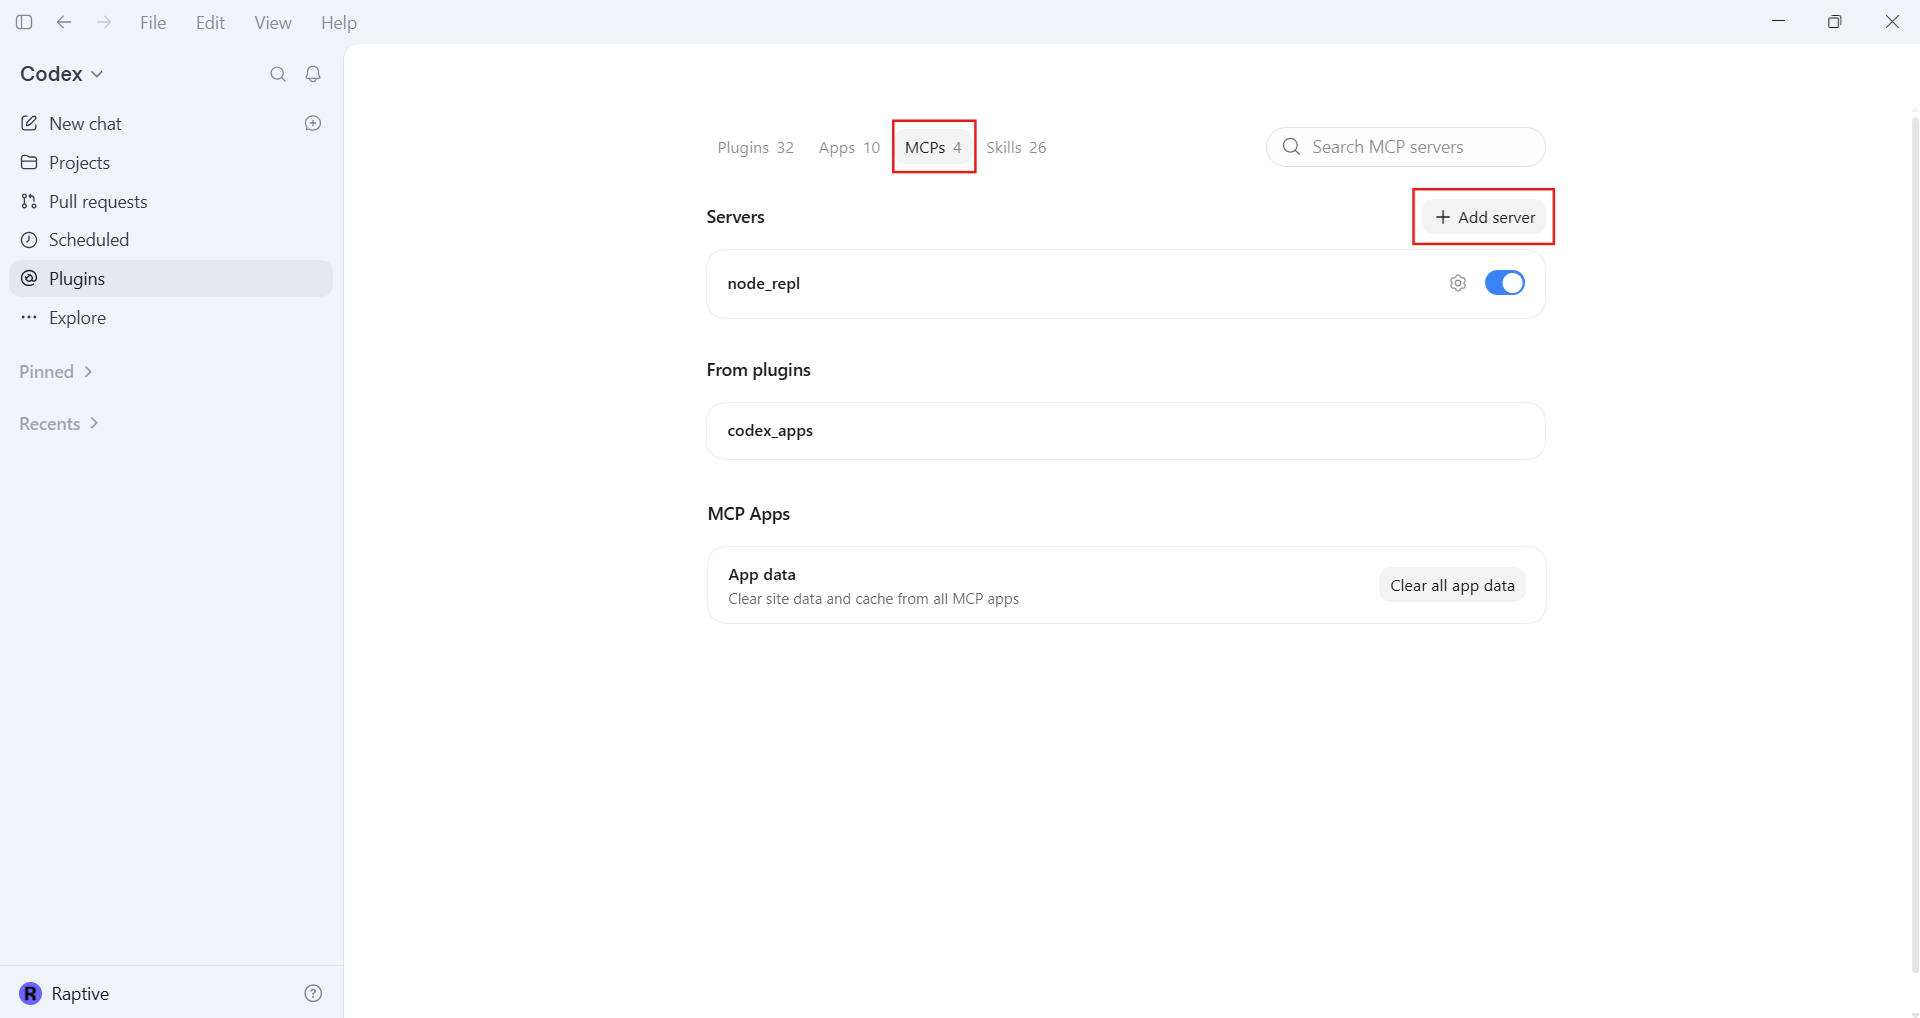
Task: Click the Raptive avatar icon
Action: [x=31, y=993]
